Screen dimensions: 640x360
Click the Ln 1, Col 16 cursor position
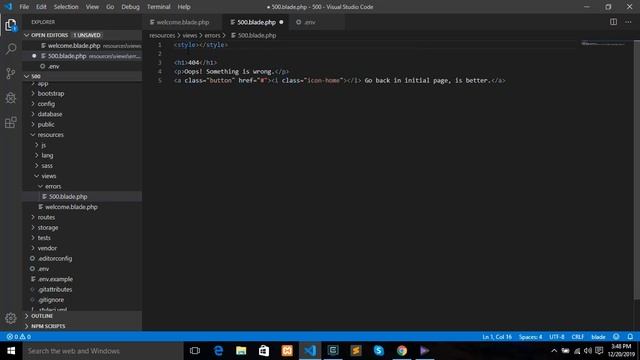(497, 337)
